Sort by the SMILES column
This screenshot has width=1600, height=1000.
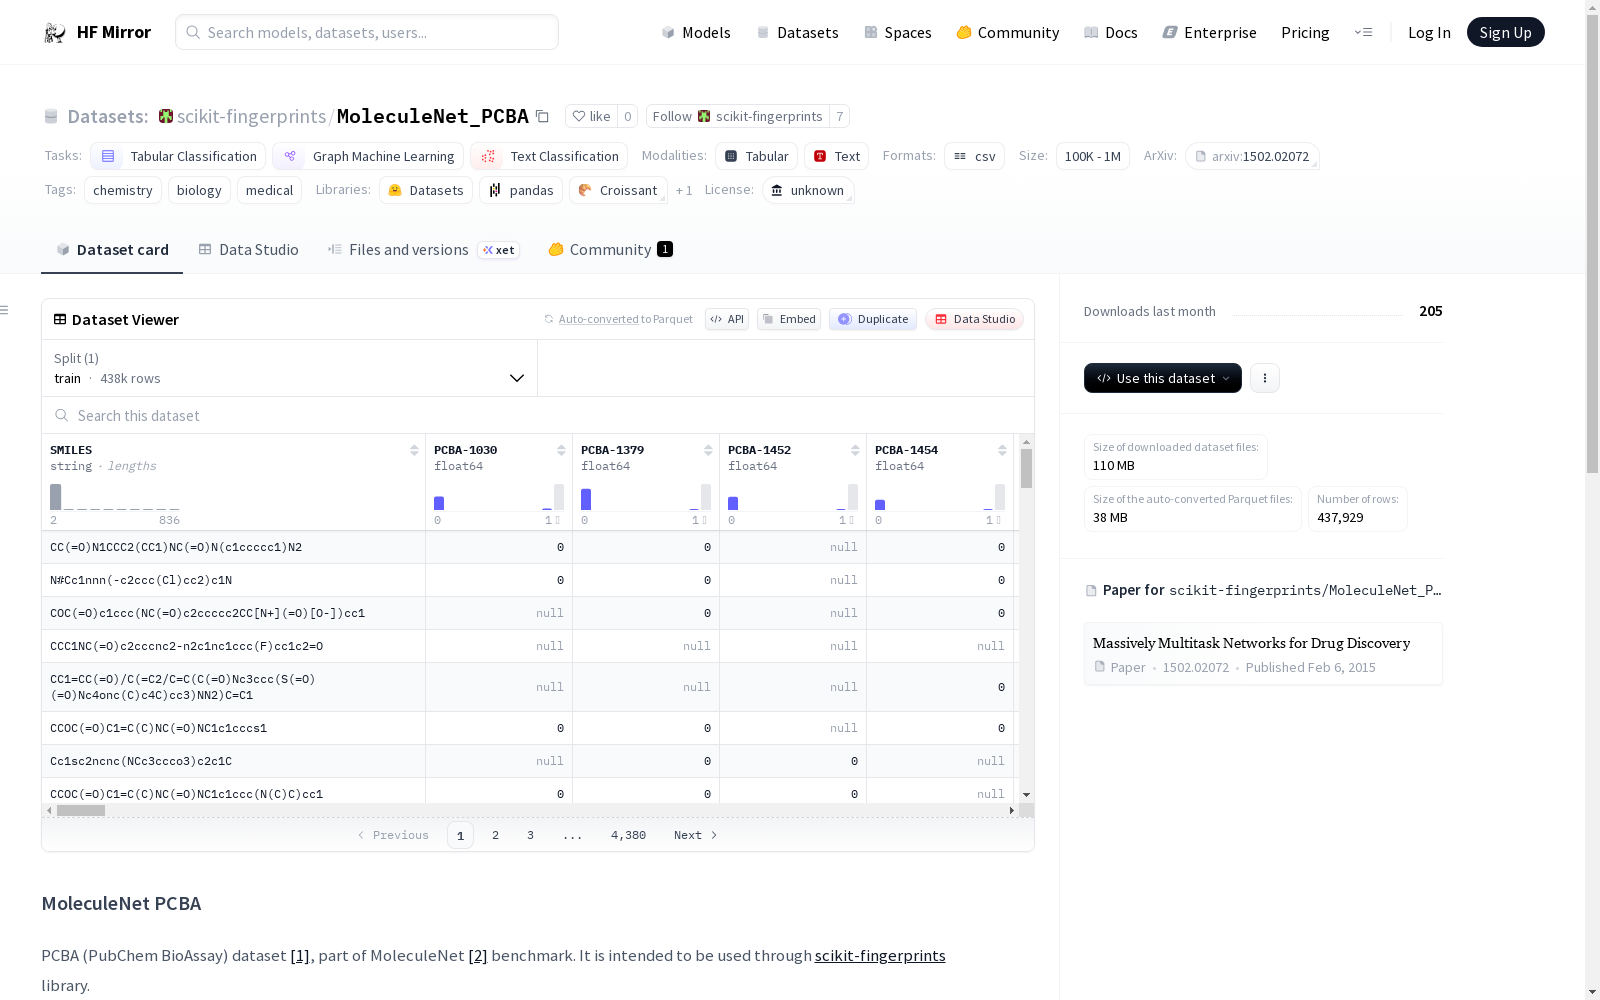414,450
